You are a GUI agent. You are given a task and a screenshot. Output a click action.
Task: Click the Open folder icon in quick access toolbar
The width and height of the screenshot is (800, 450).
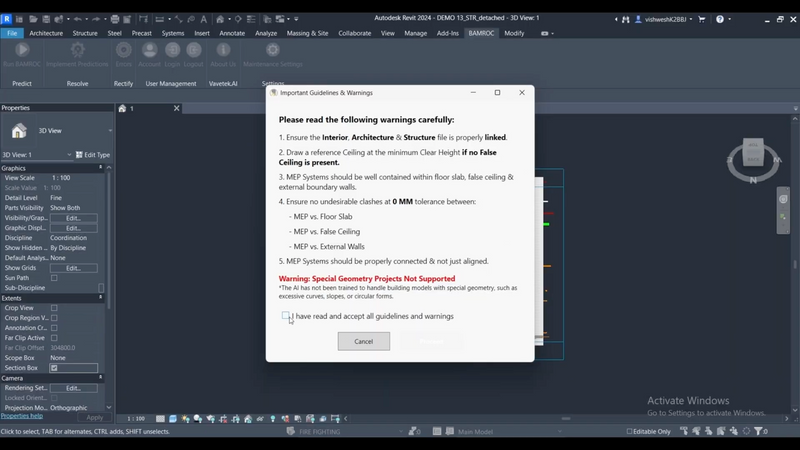point(33,19)
